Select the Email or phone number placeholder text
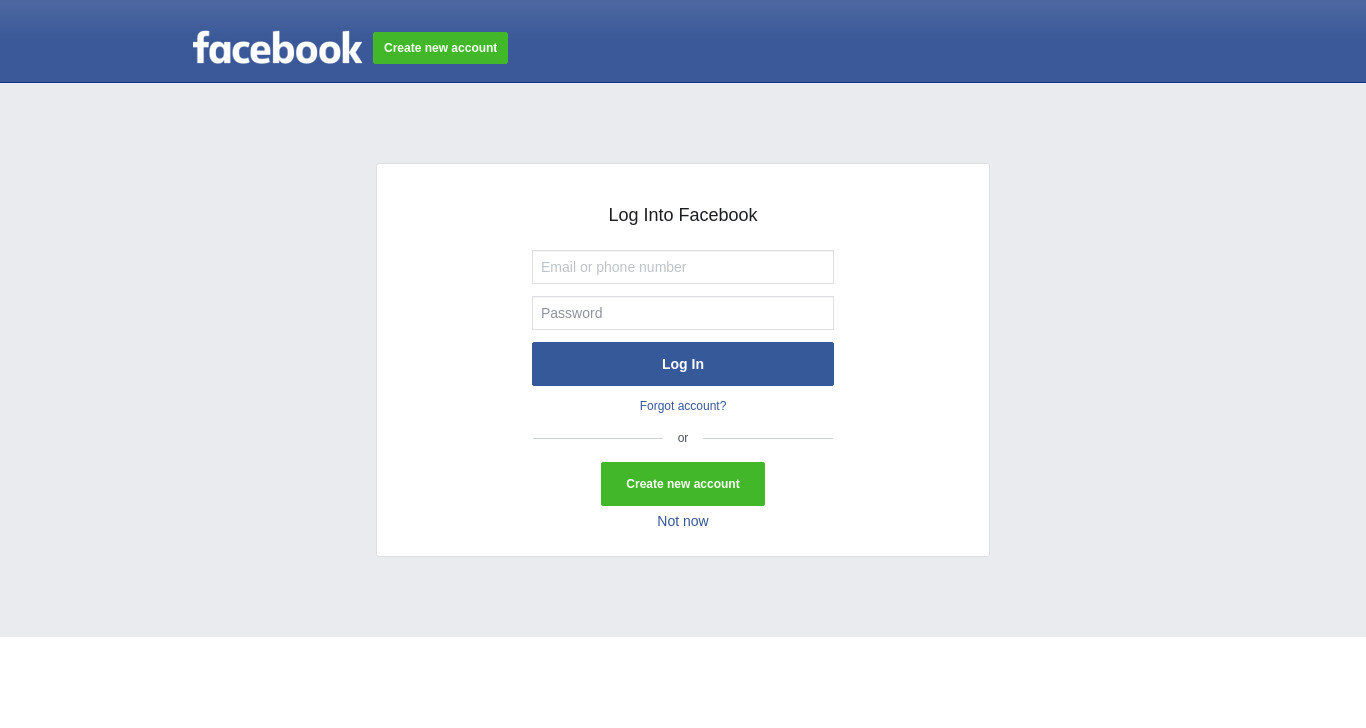 coord(614,267)
